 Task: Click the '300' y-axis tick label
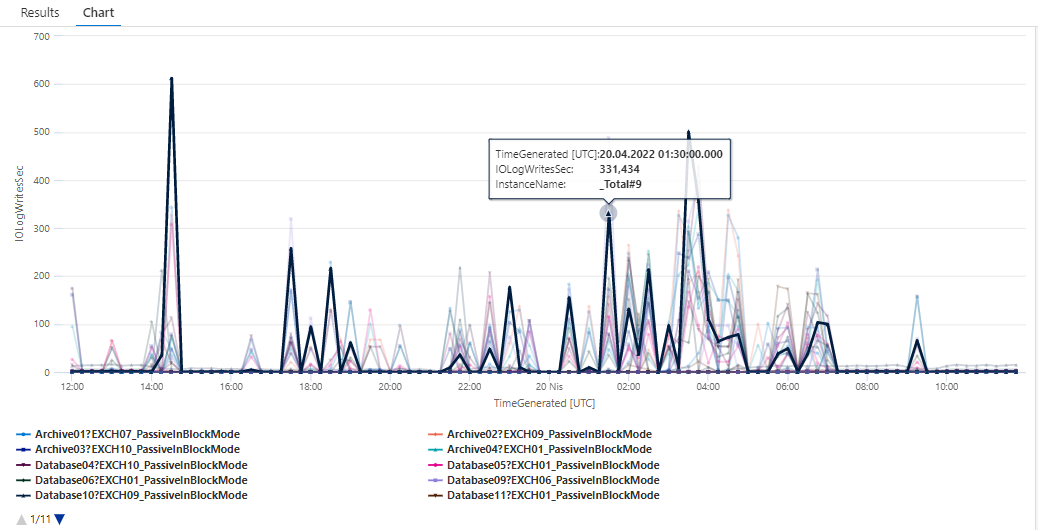tap(42, 228)
